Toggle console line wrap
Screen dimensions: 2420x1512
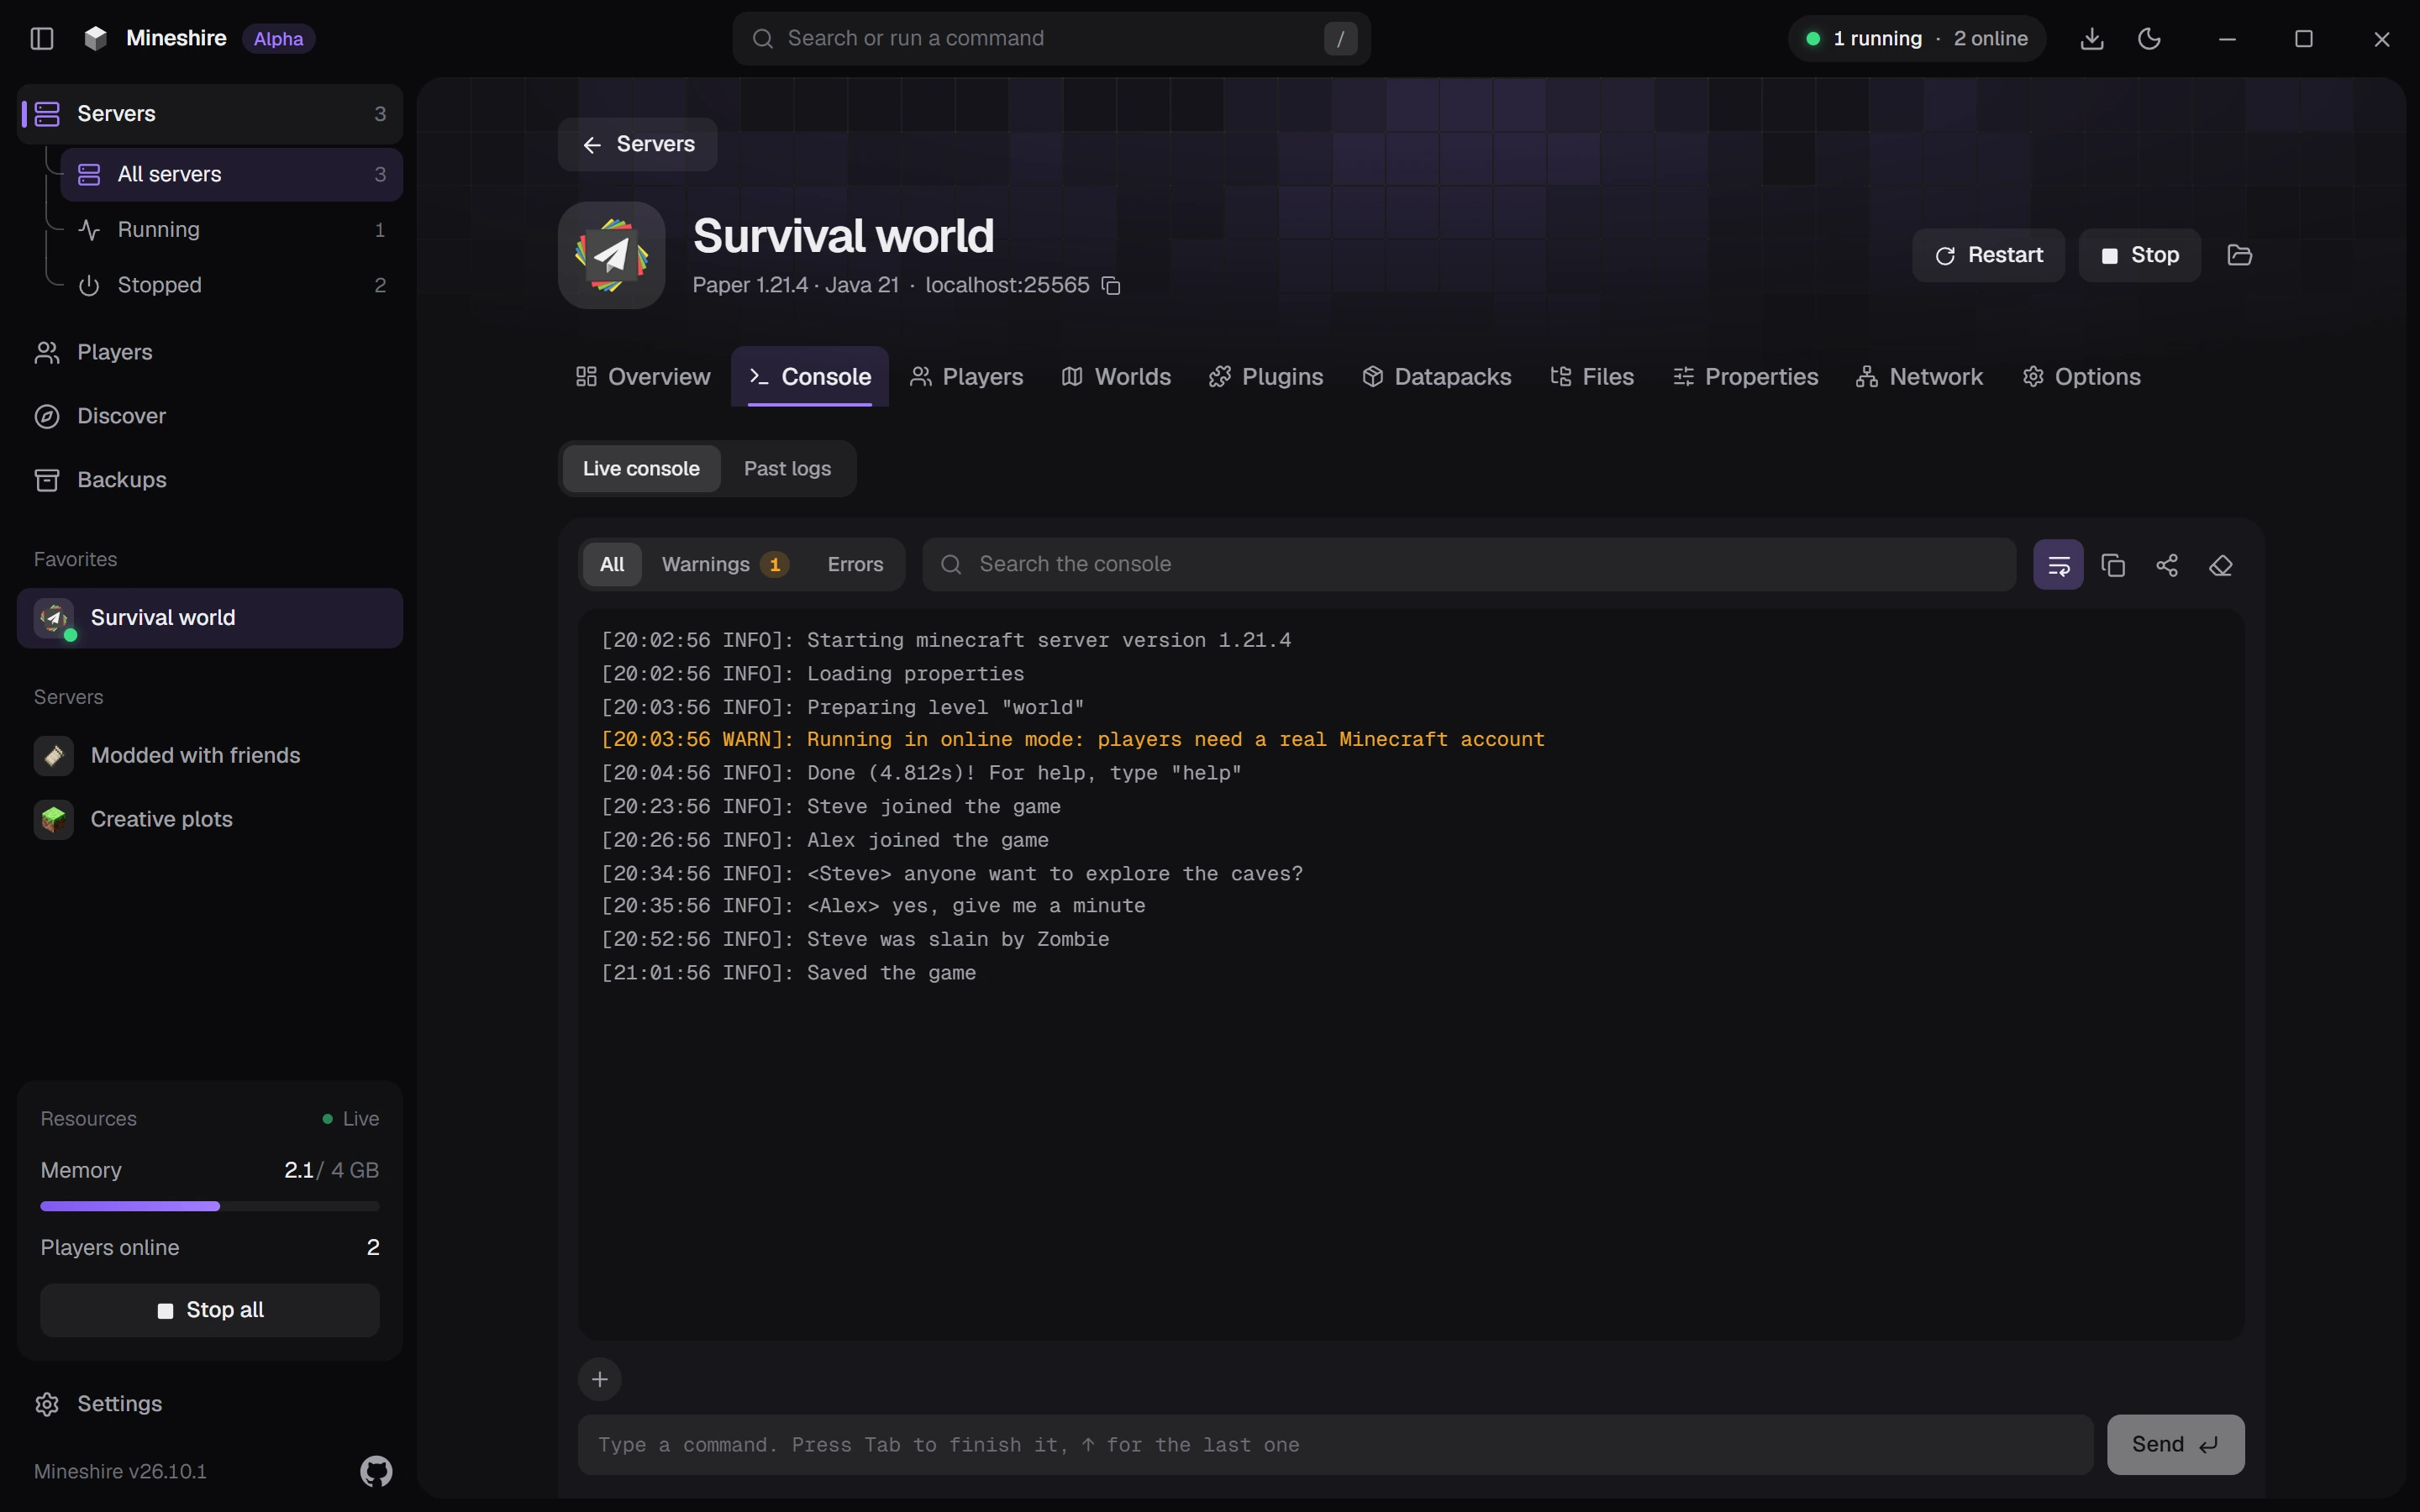(2058, 565)
